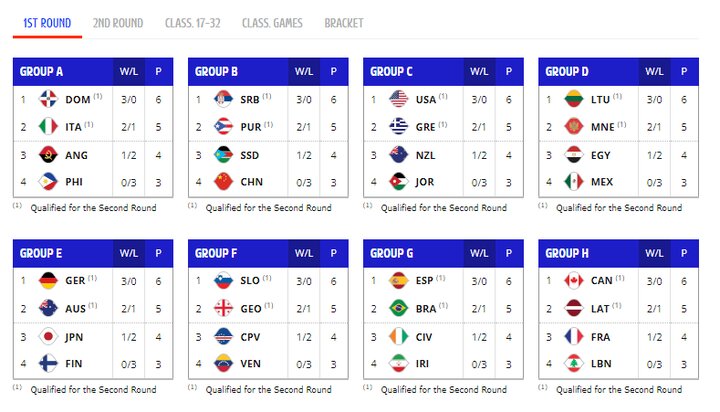Open the ITA team link
The width and height of the screenshot is (720, 412).
pyautogui.click(x=77, y=127)
